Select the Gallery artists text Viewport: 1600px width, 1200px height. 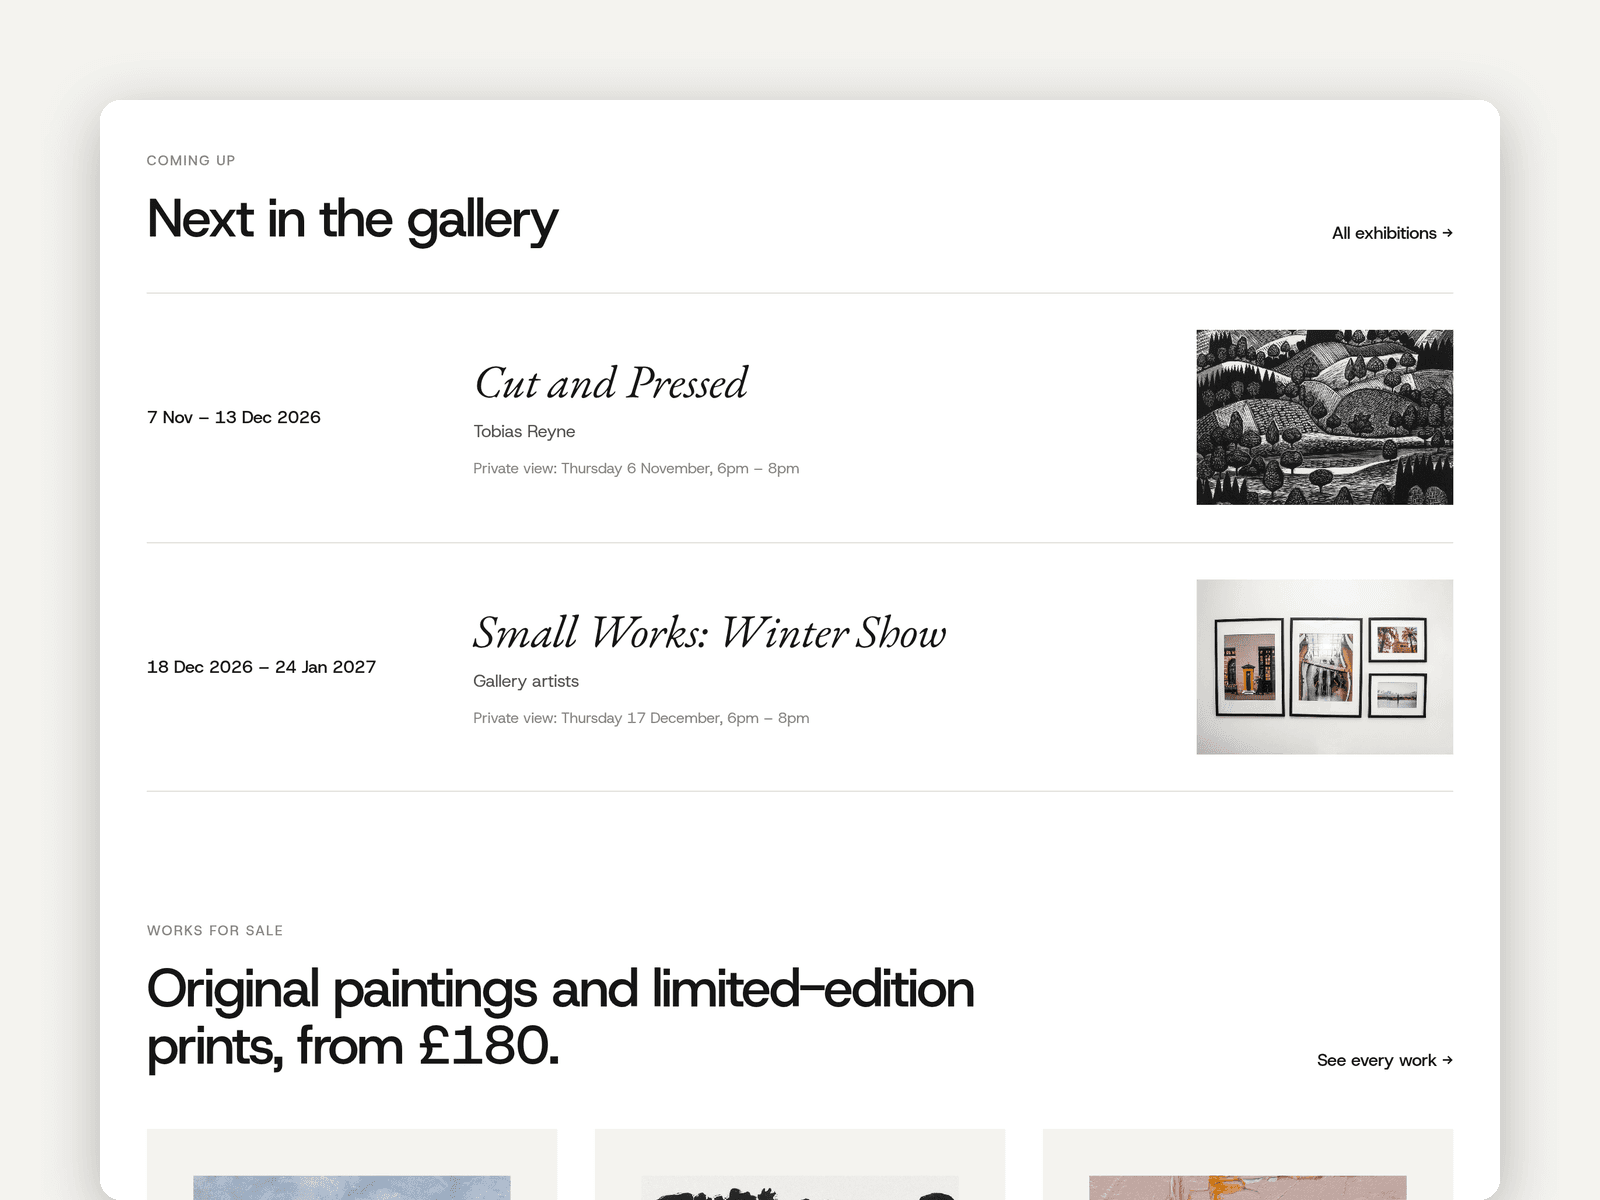526,681
